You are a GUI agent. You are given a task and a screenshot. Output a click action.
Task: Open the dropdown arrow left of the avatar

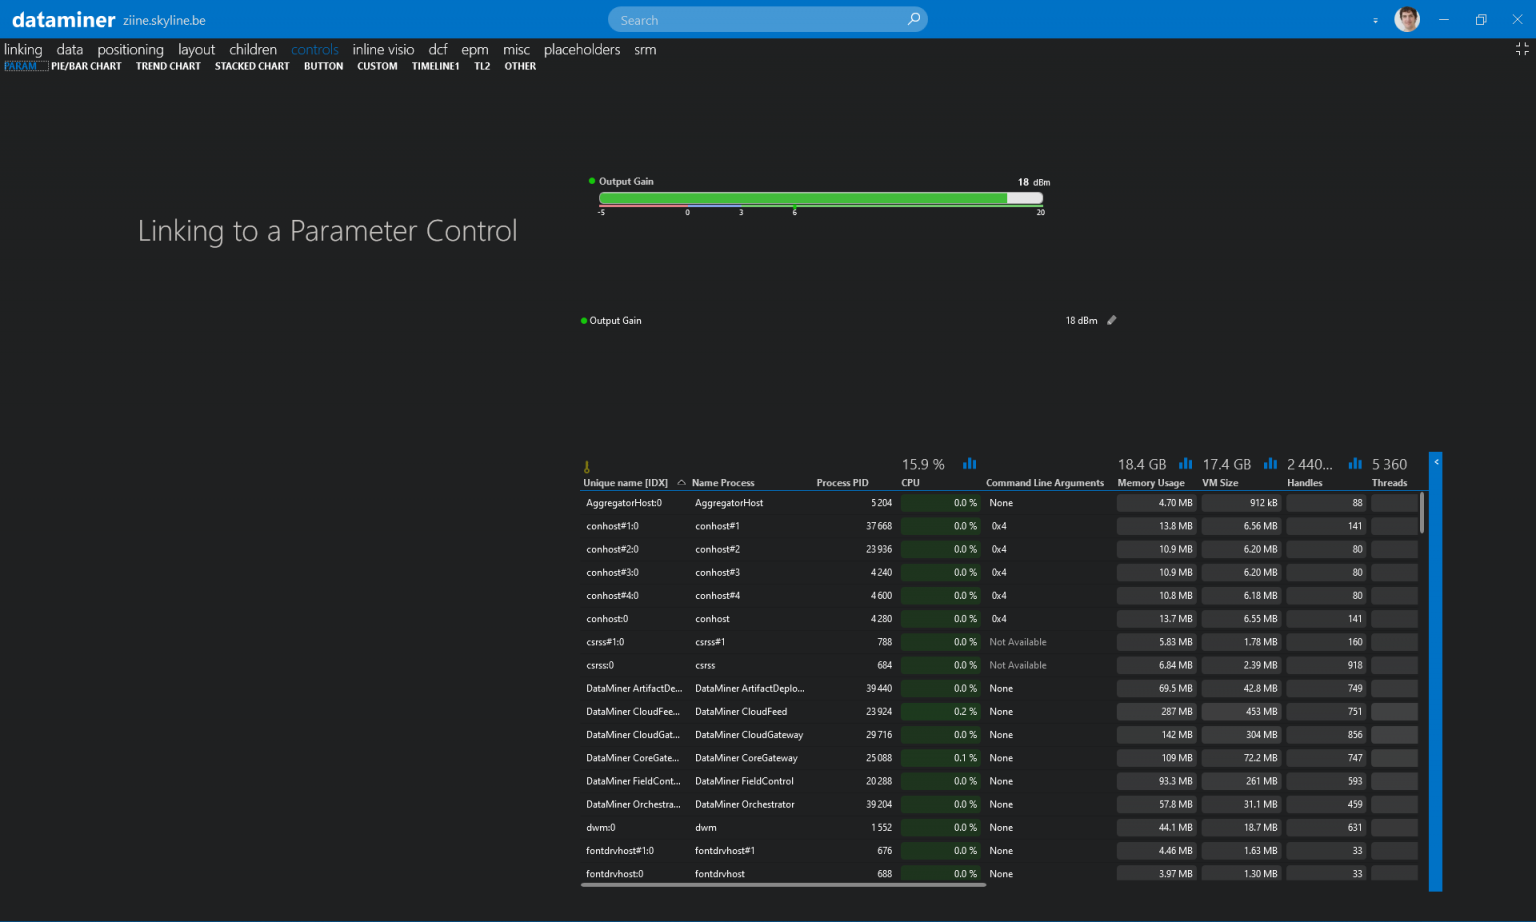(1375, 19)
